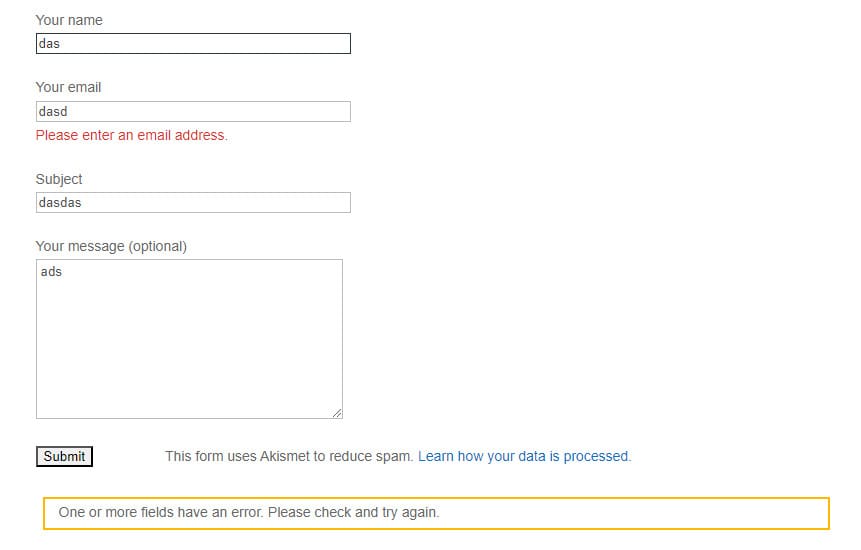The width and height of the screenshot is (861, 550).
Task: Click the message box resize handle
Action: click(337, 413)
